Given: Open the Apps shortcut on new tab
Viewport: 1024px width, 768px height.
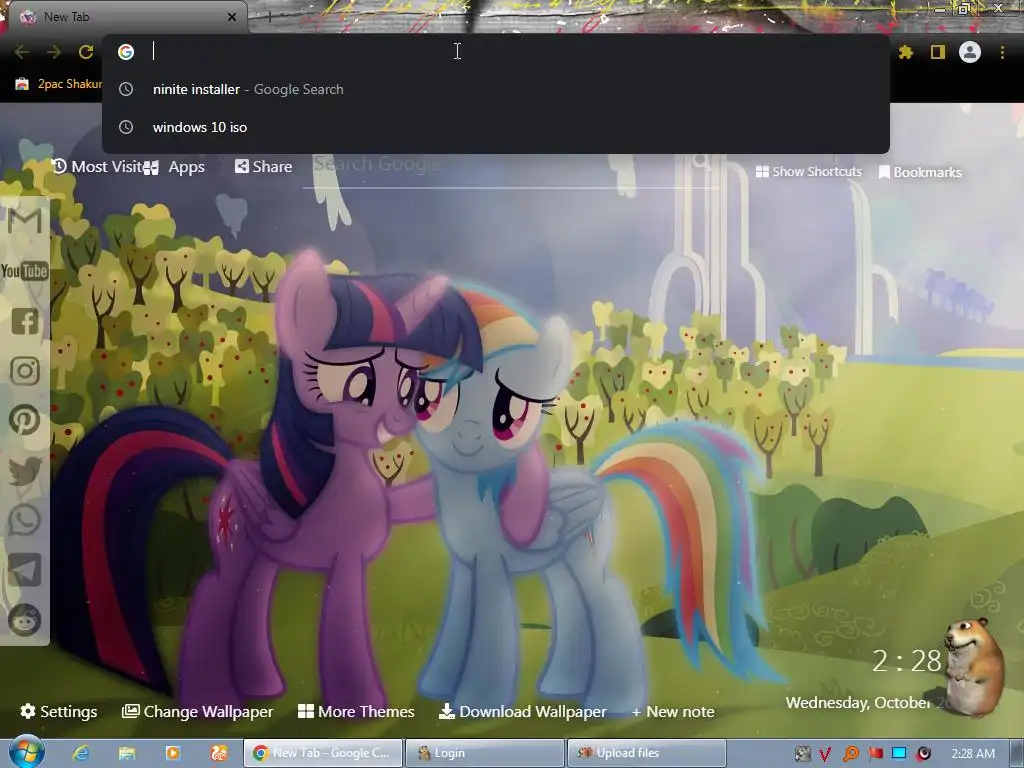Looking at the screenshot, I should (x=174, y=167).
